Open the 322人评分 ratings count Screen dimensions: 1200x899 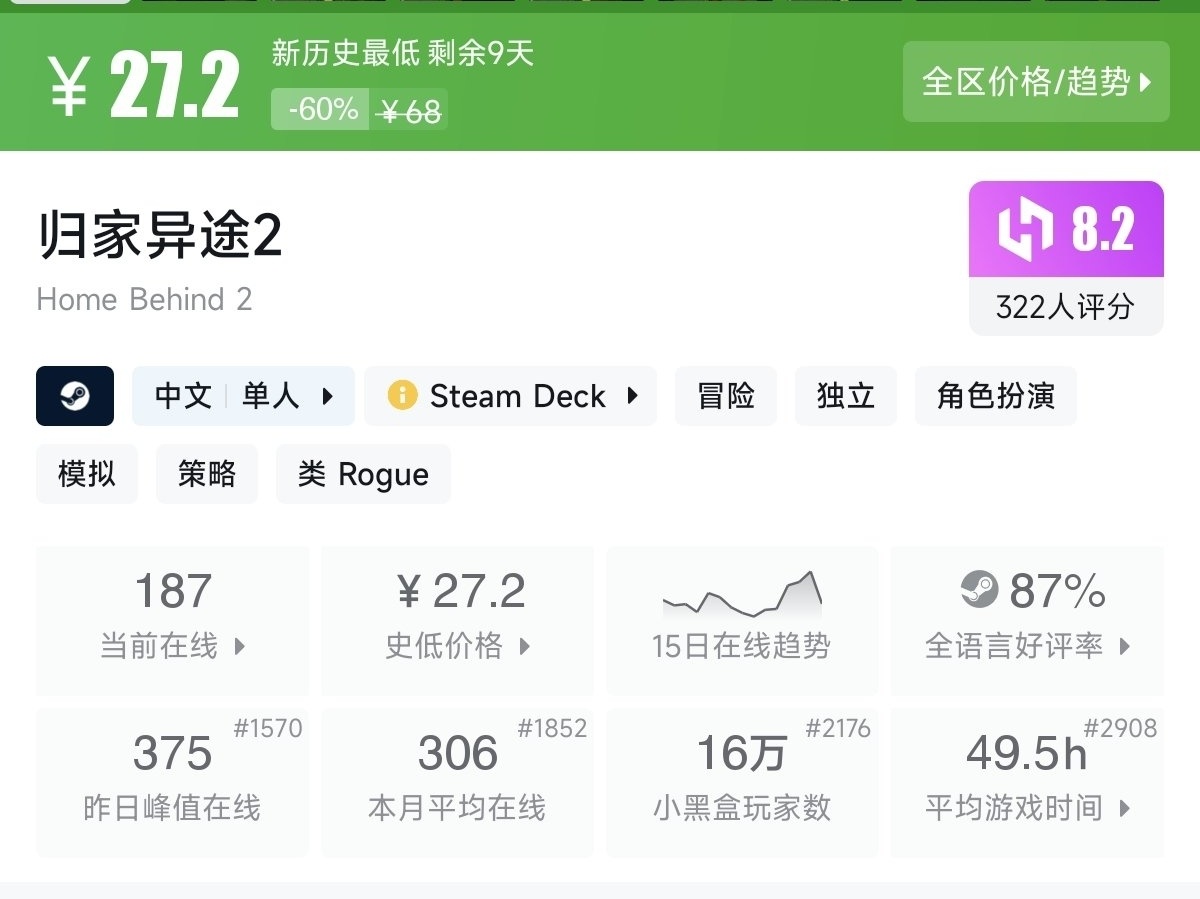click(x=1065, y=306)
